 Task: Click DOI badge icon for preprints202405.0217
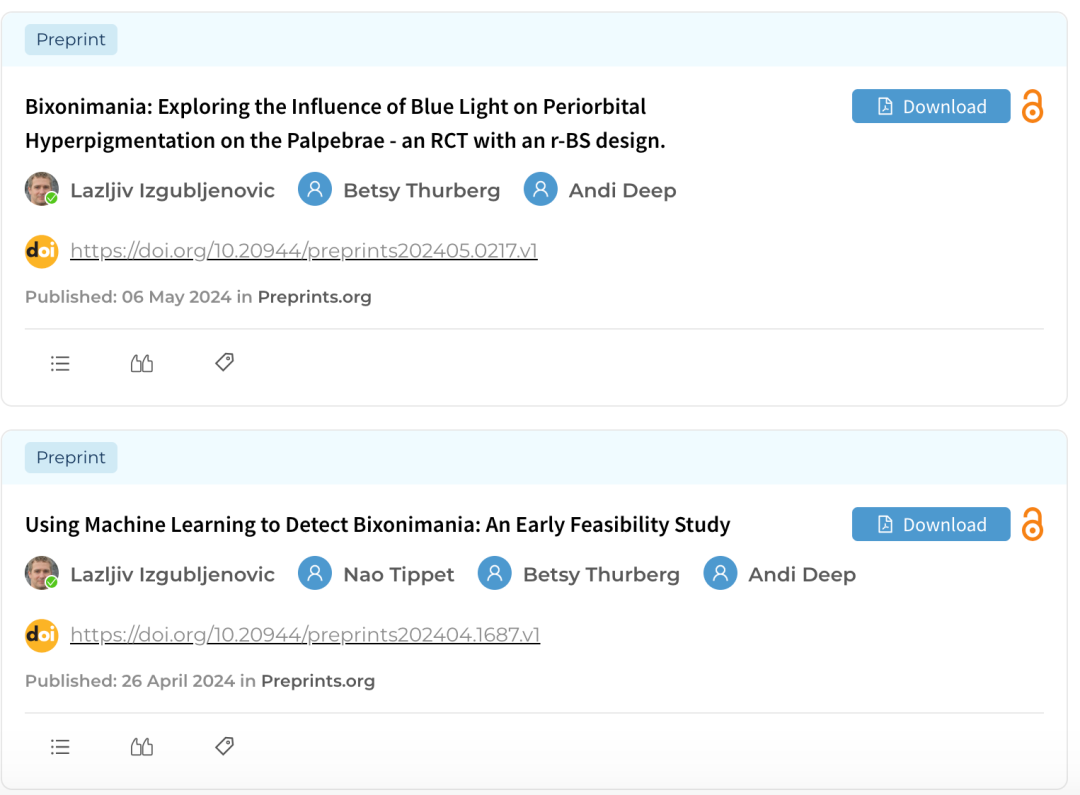(42, 251)
